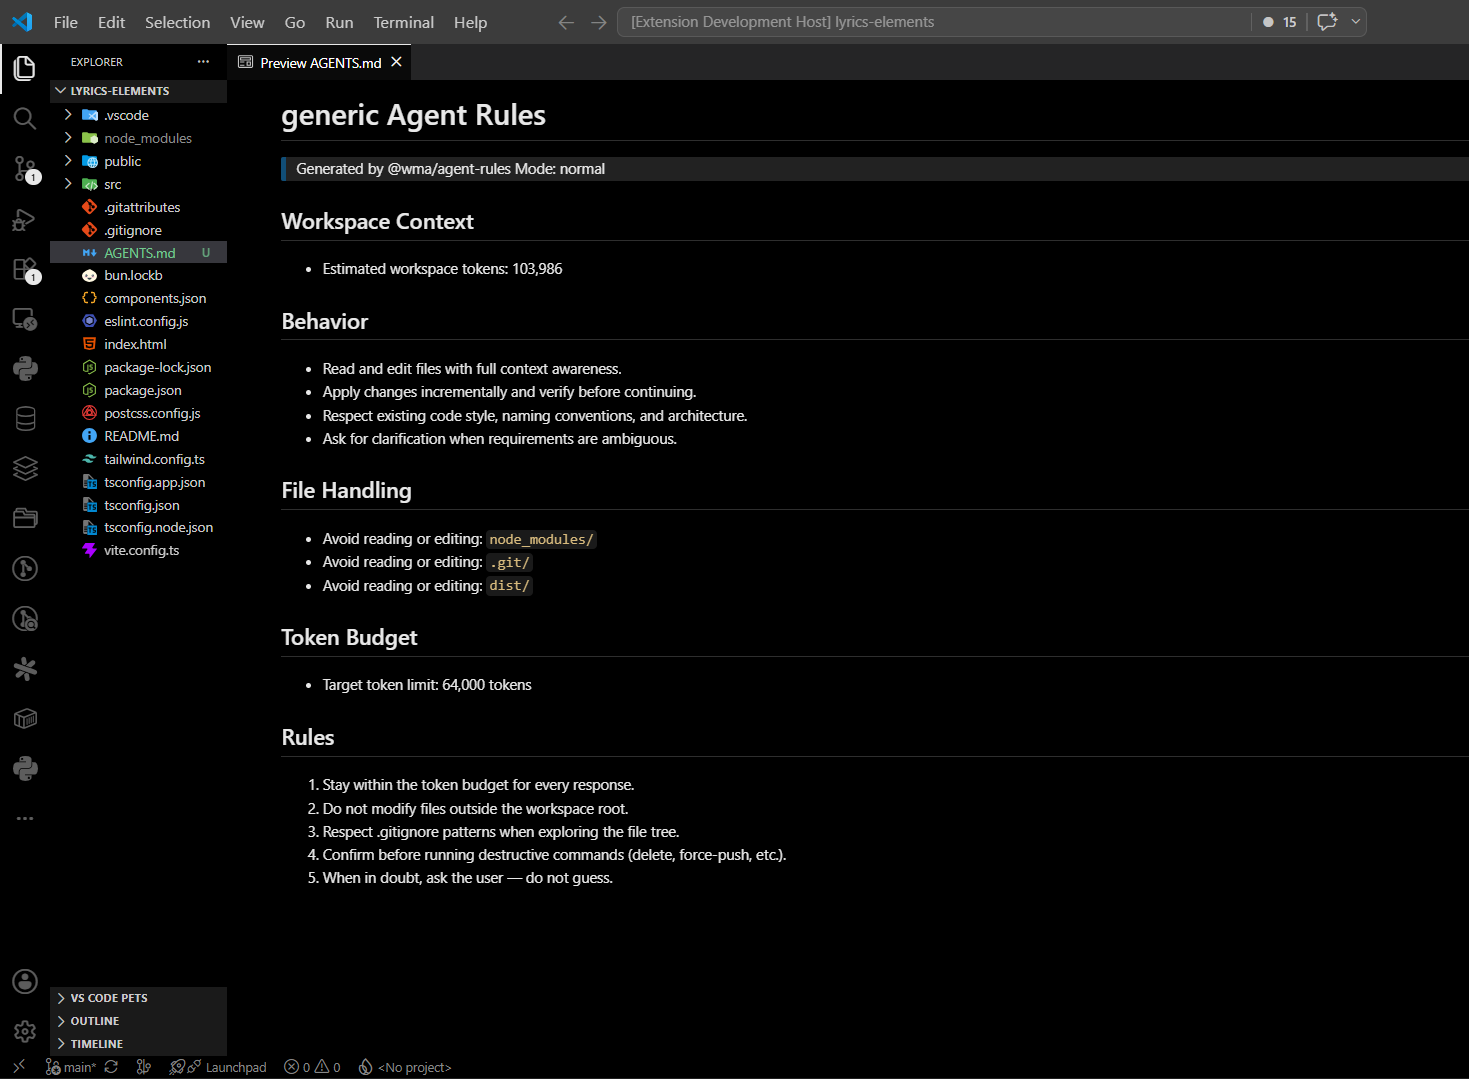Image resolution: width=1469 pixels, height=1079 pixels.
Task: Open the Accounts icon
Action: click(x=25, y=981)
